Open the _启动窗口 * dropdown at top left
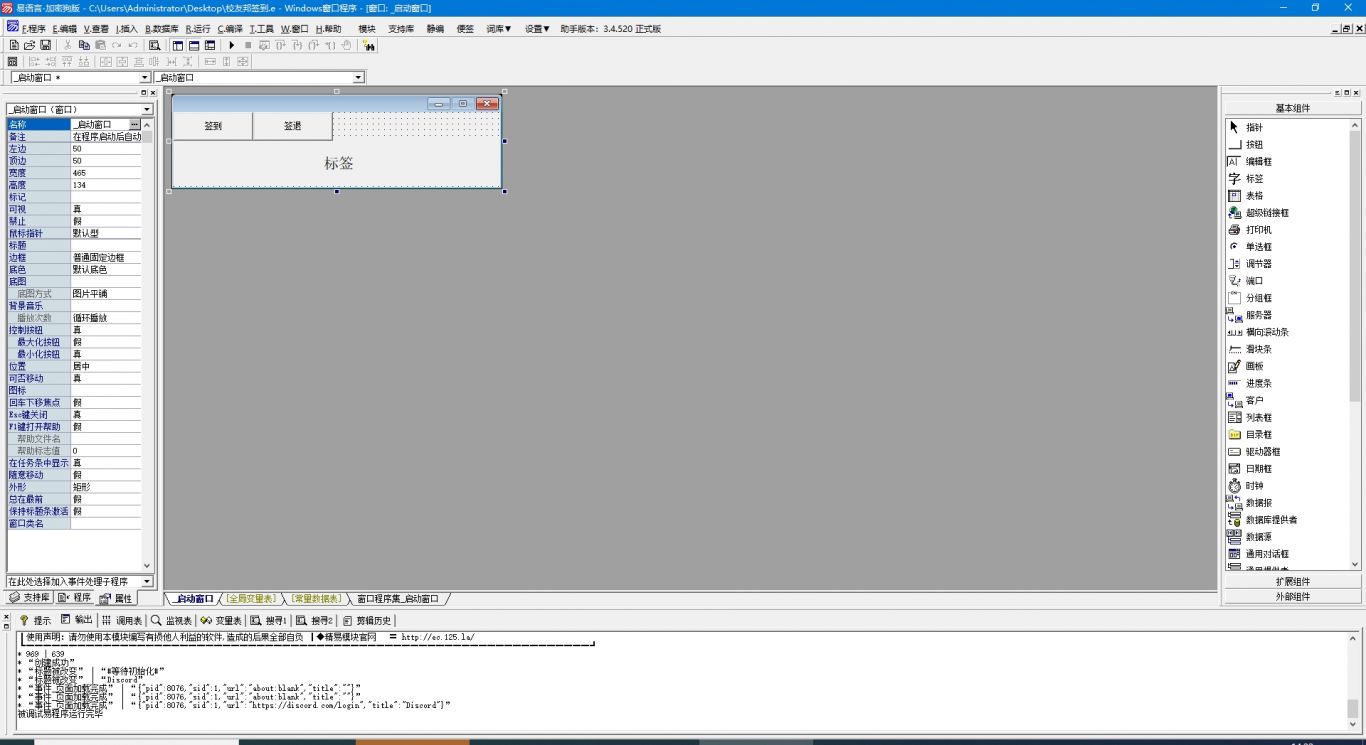 coord(144,77)
